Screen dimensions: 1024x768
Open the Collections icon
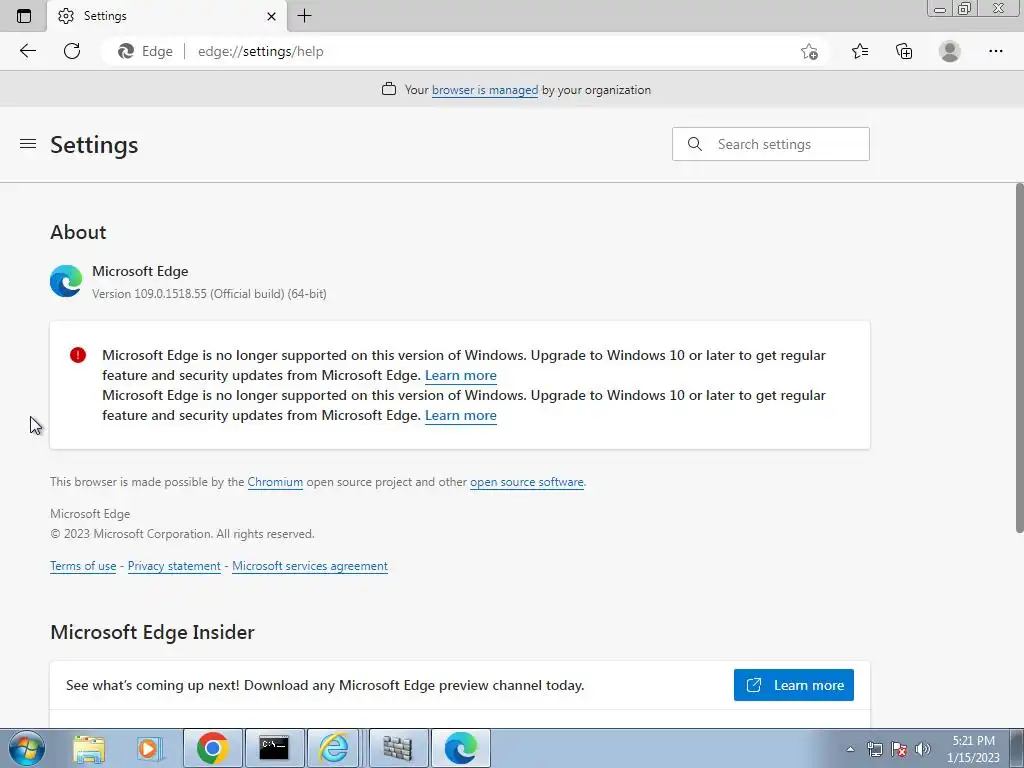904,51
